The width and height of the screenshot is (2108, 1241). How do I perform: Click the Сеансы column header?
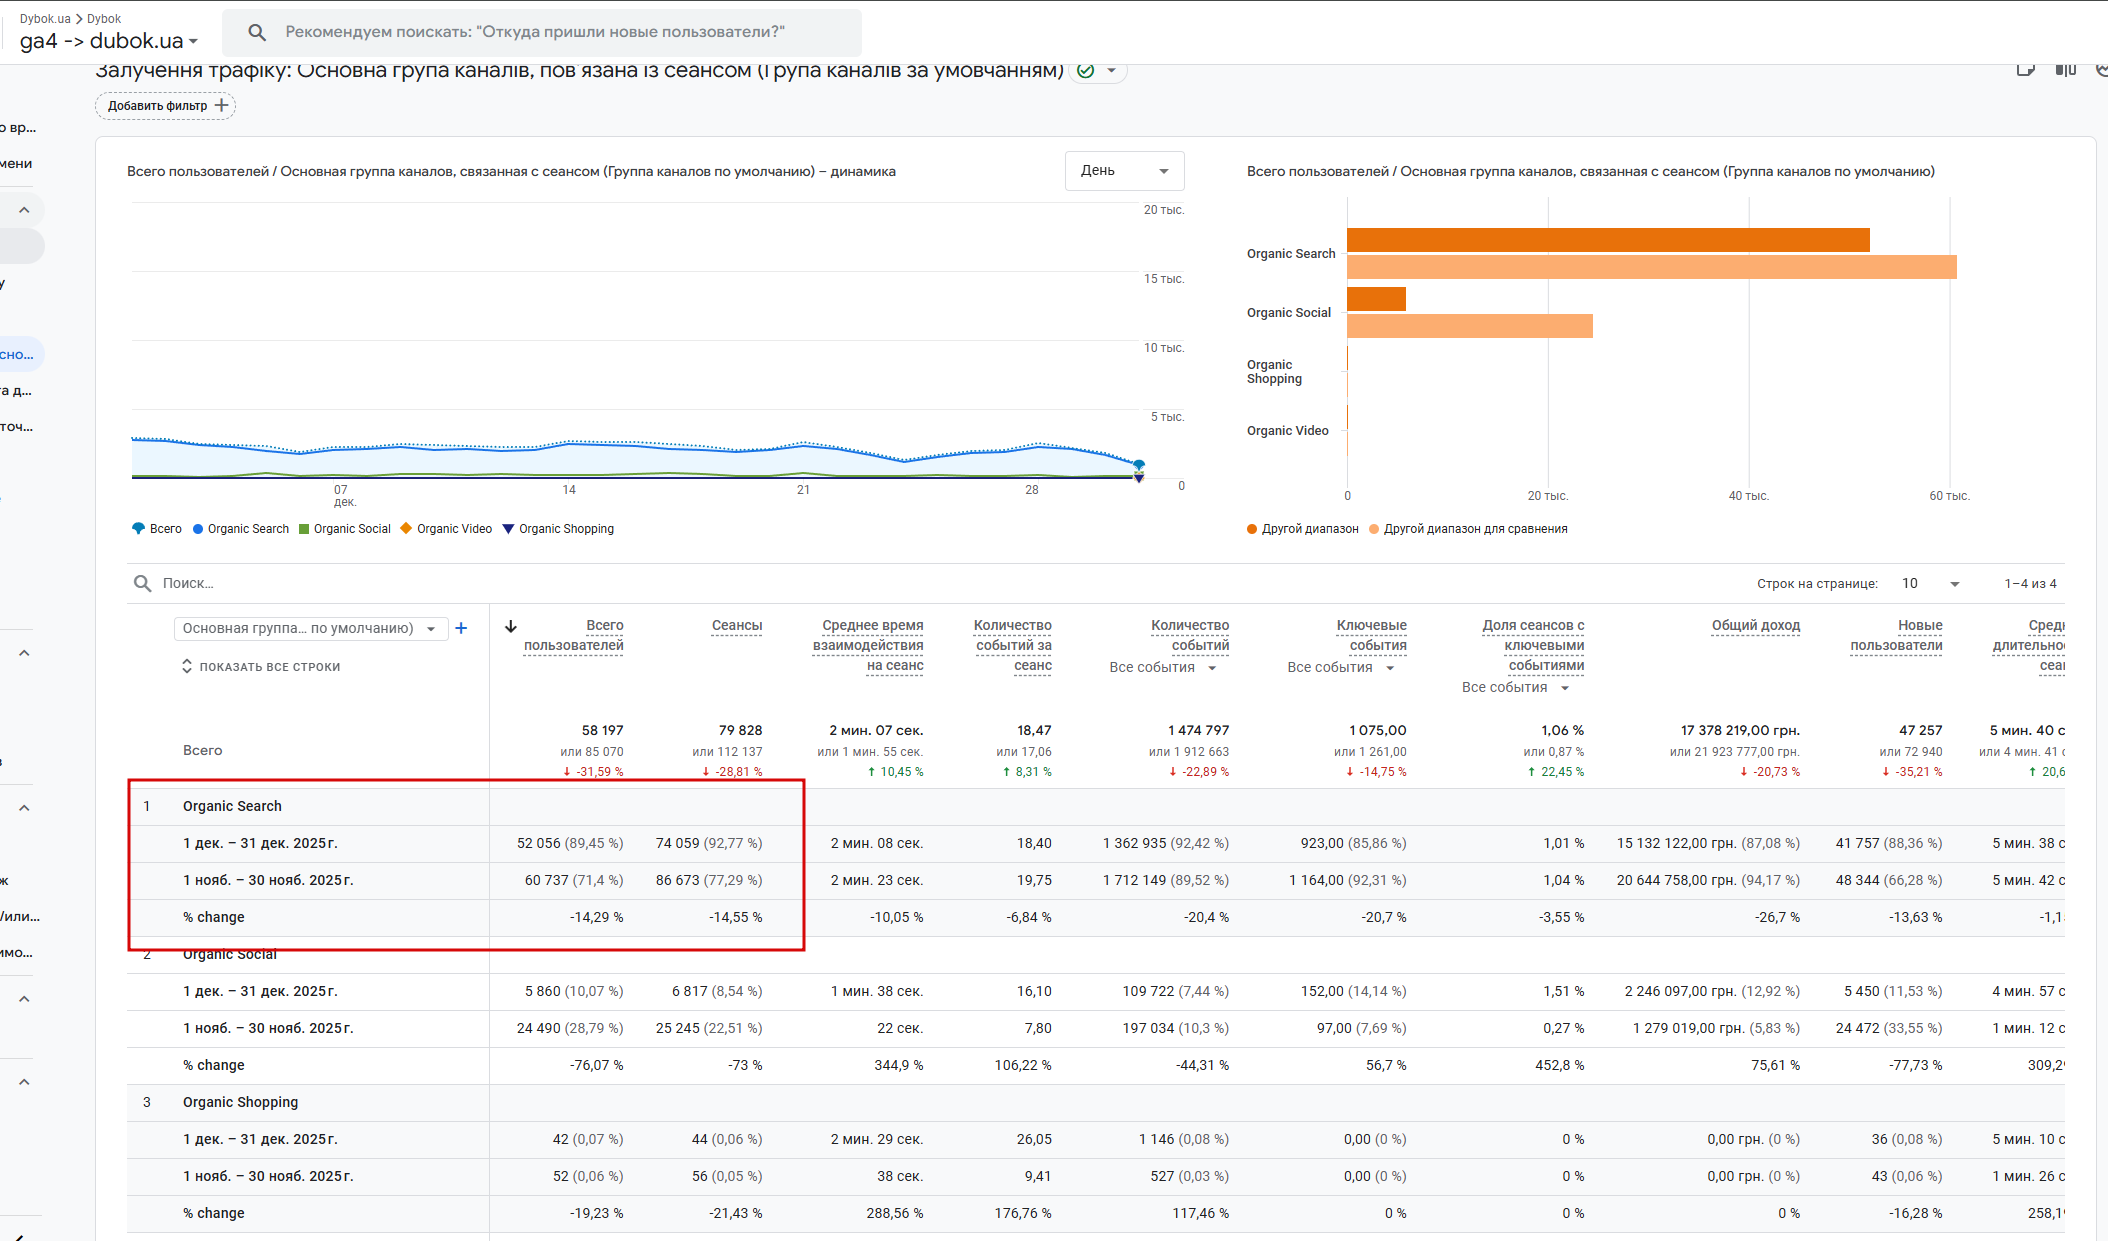tap(736, 625)
